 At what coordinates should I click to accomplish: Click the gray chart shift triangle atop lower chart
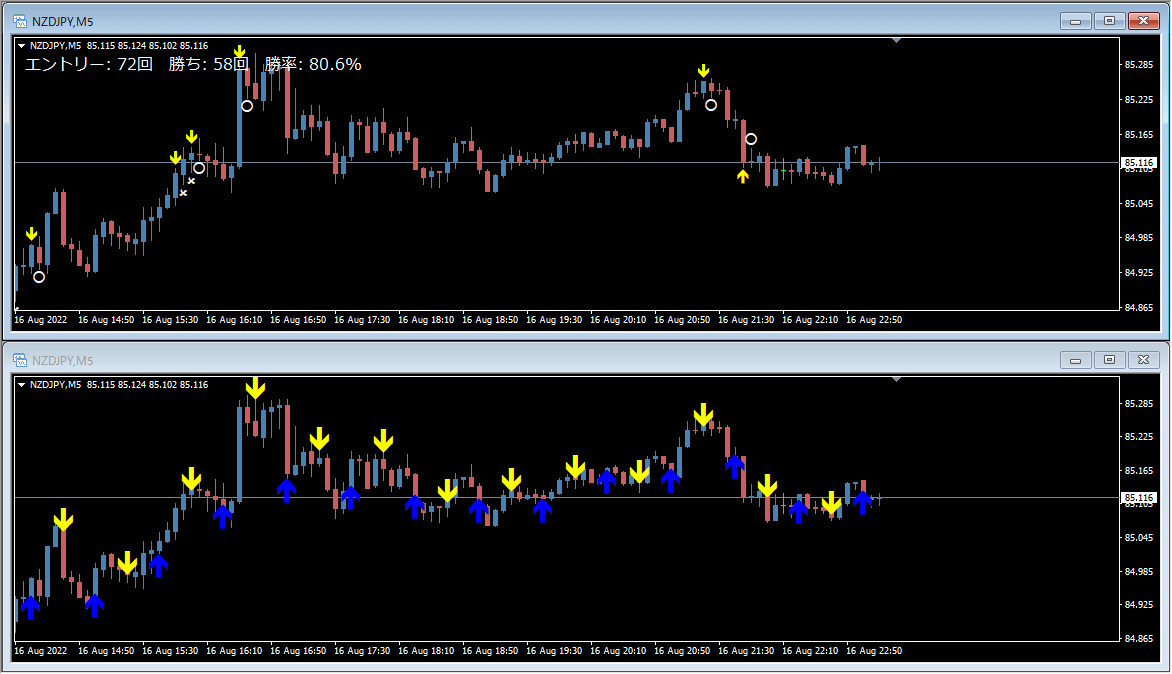897,379
